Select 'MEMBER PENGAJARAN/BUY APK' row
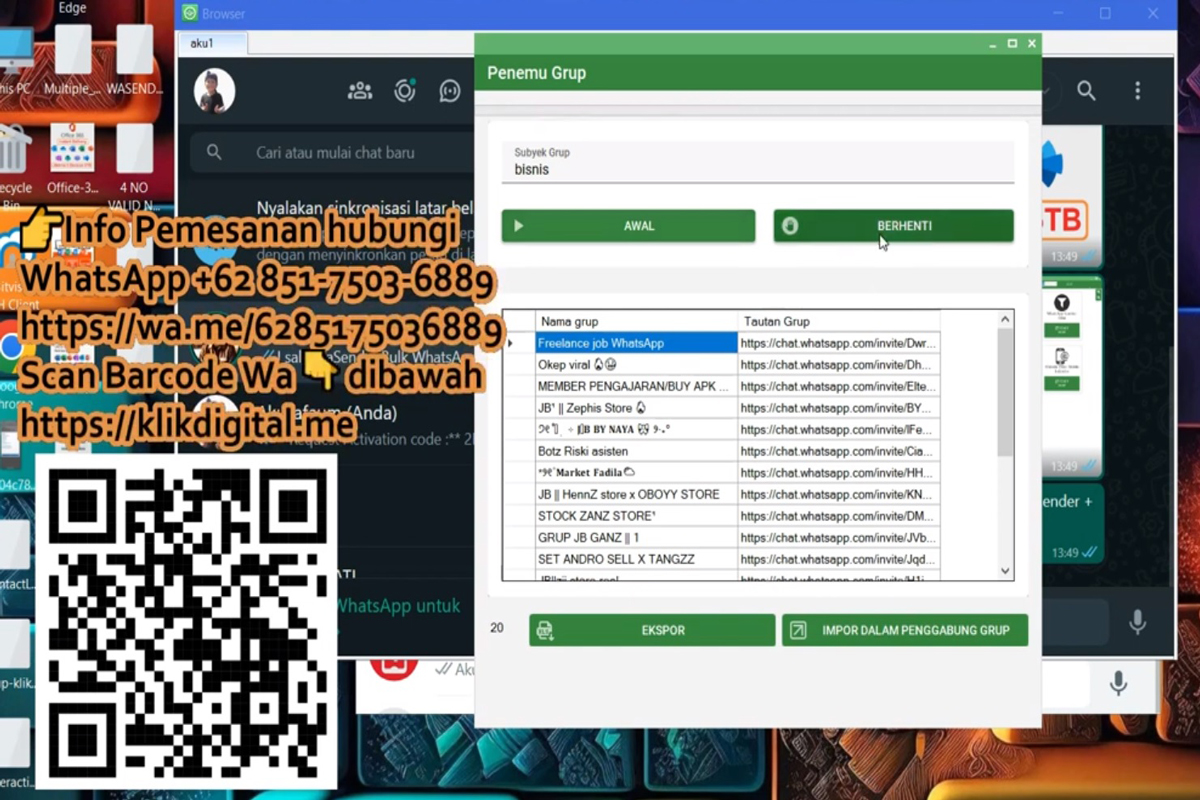The image size is (1200, 800). click(636, 386)
